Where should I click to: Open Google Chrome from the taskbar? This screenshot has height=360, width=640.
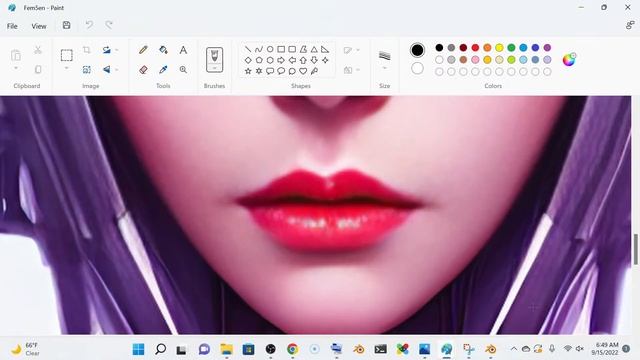[x=292, y=349]
